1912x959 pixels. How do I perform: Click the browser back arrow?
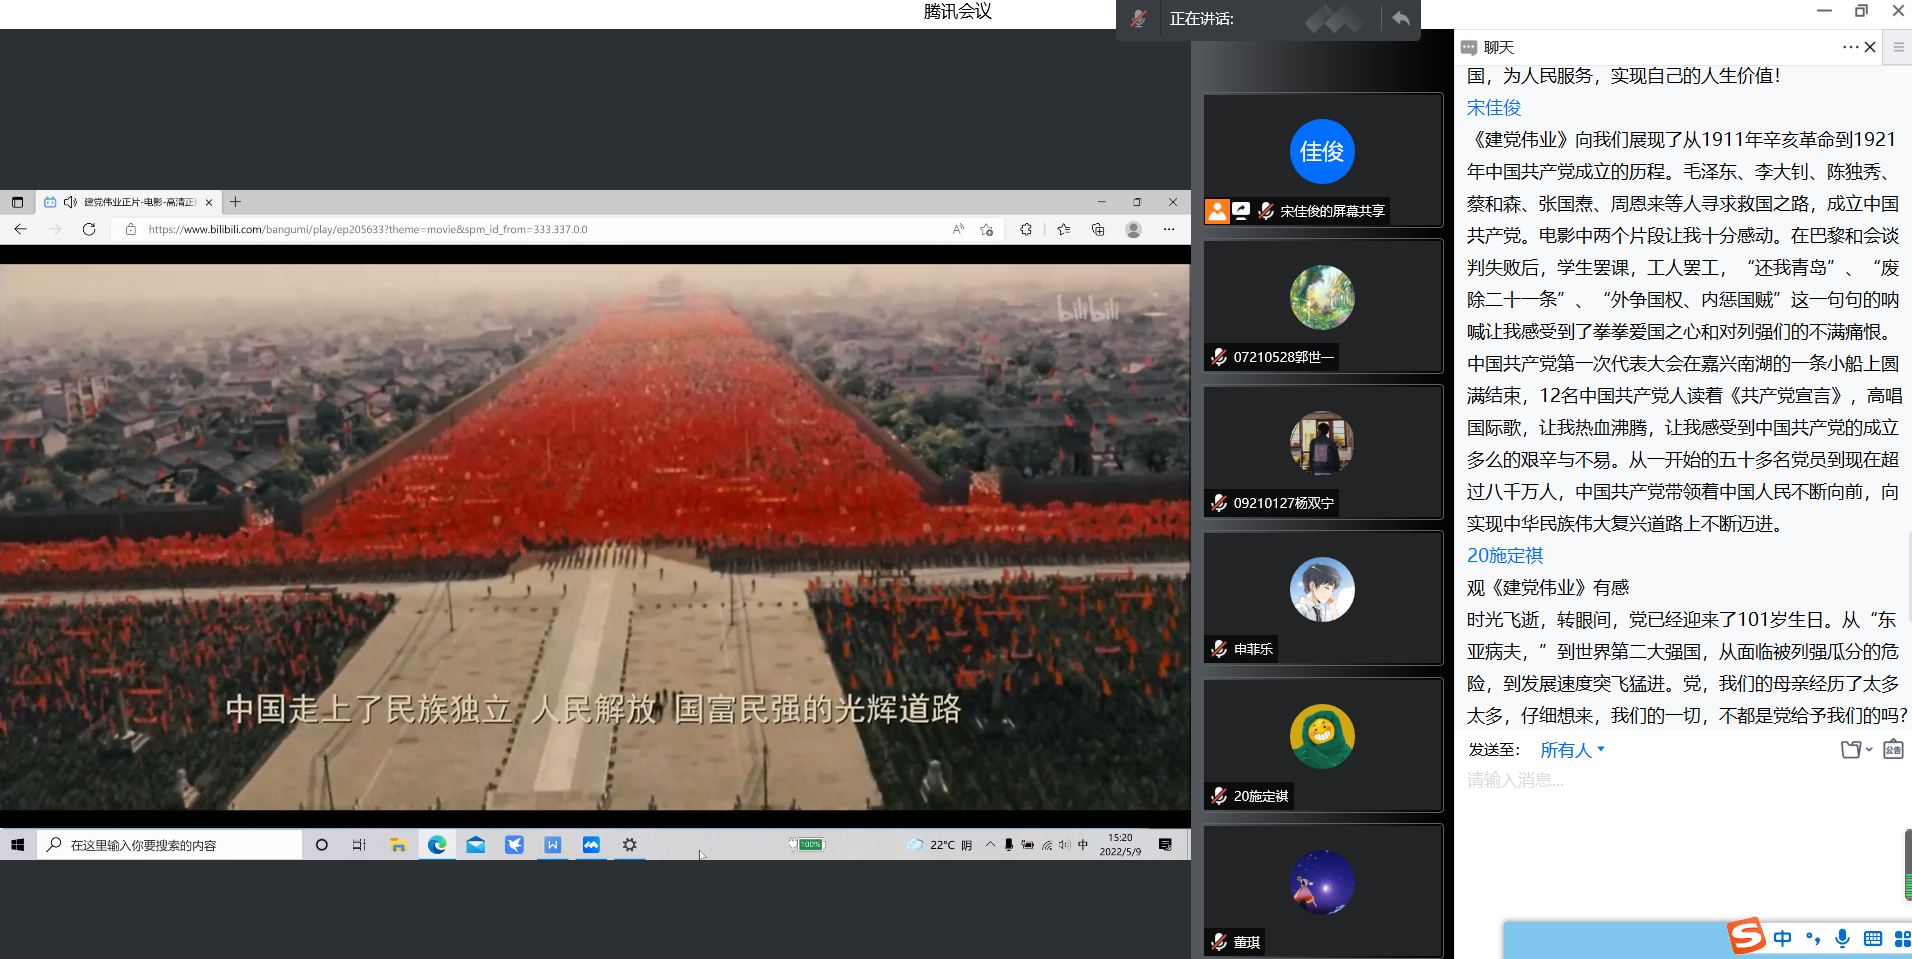(21, 229)
